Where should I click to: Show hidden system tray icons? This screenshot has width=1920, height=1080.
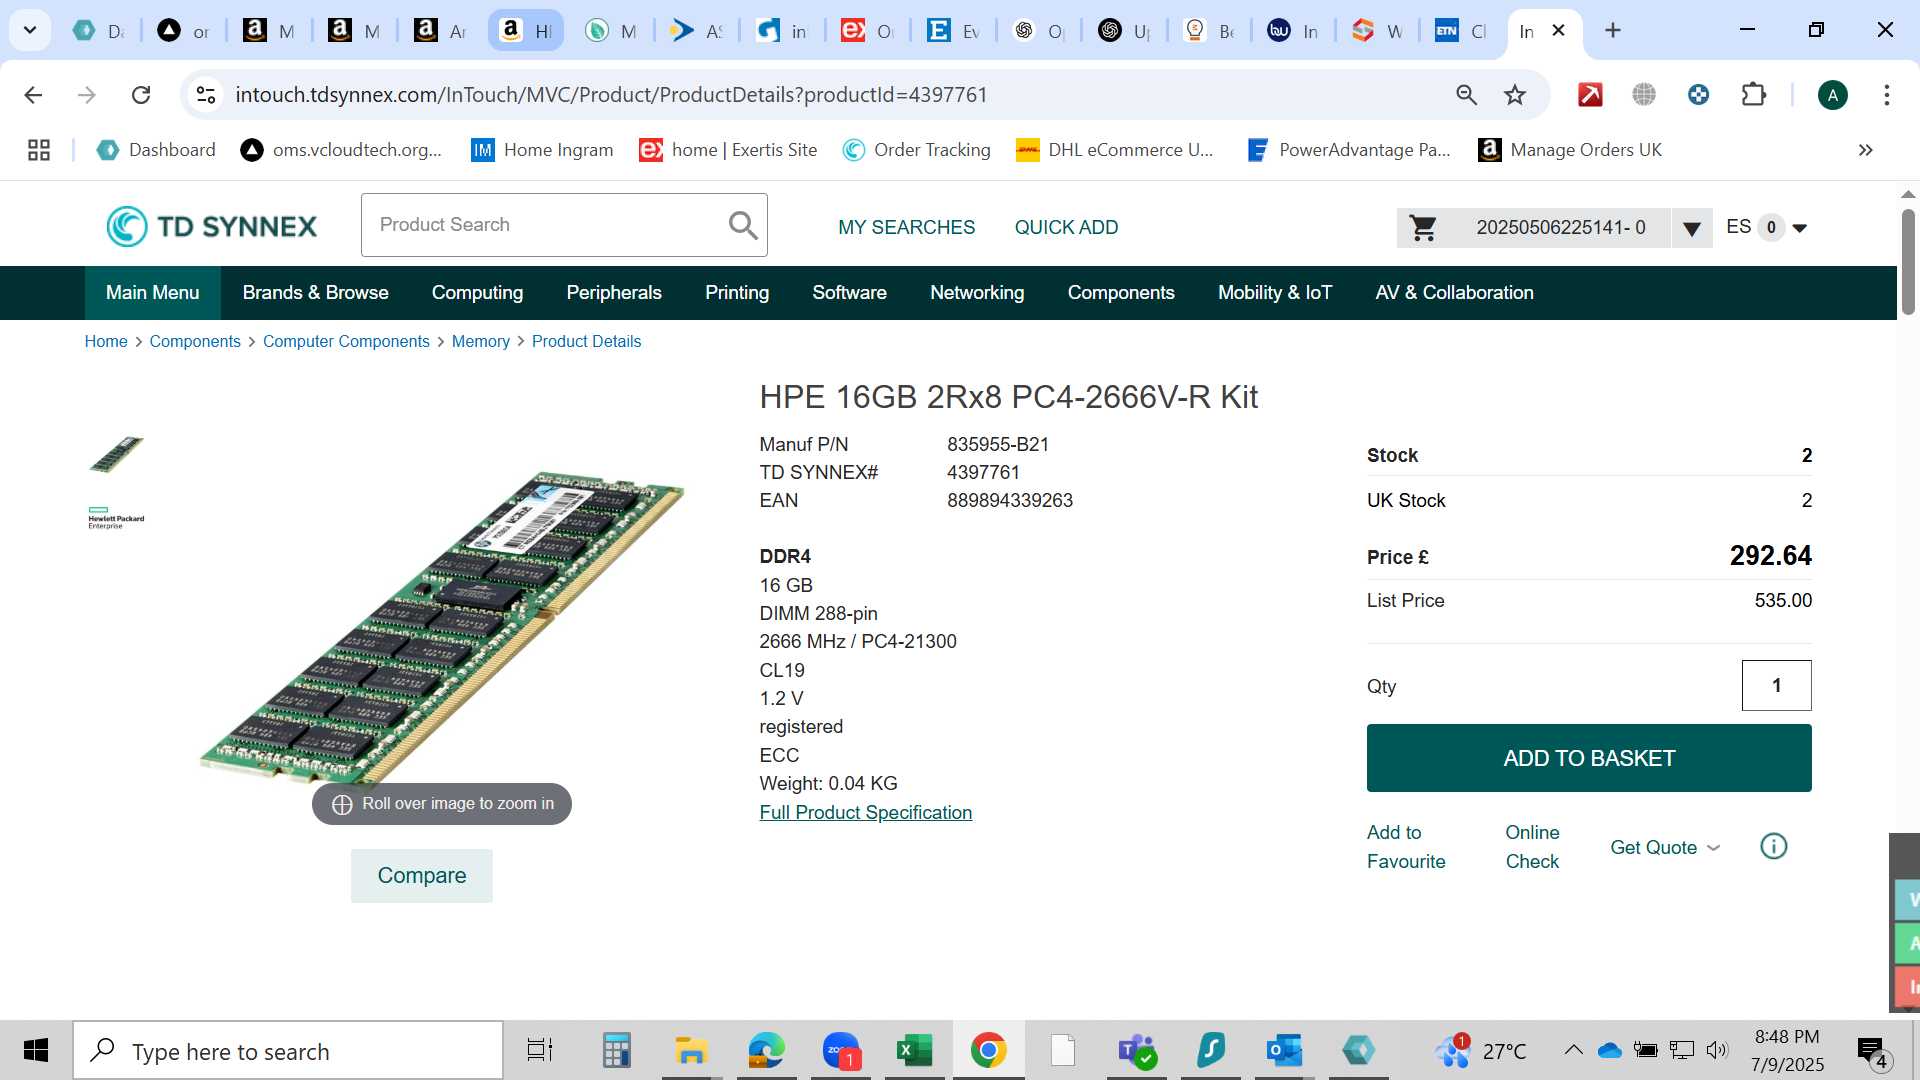tap(1573, 1050)
